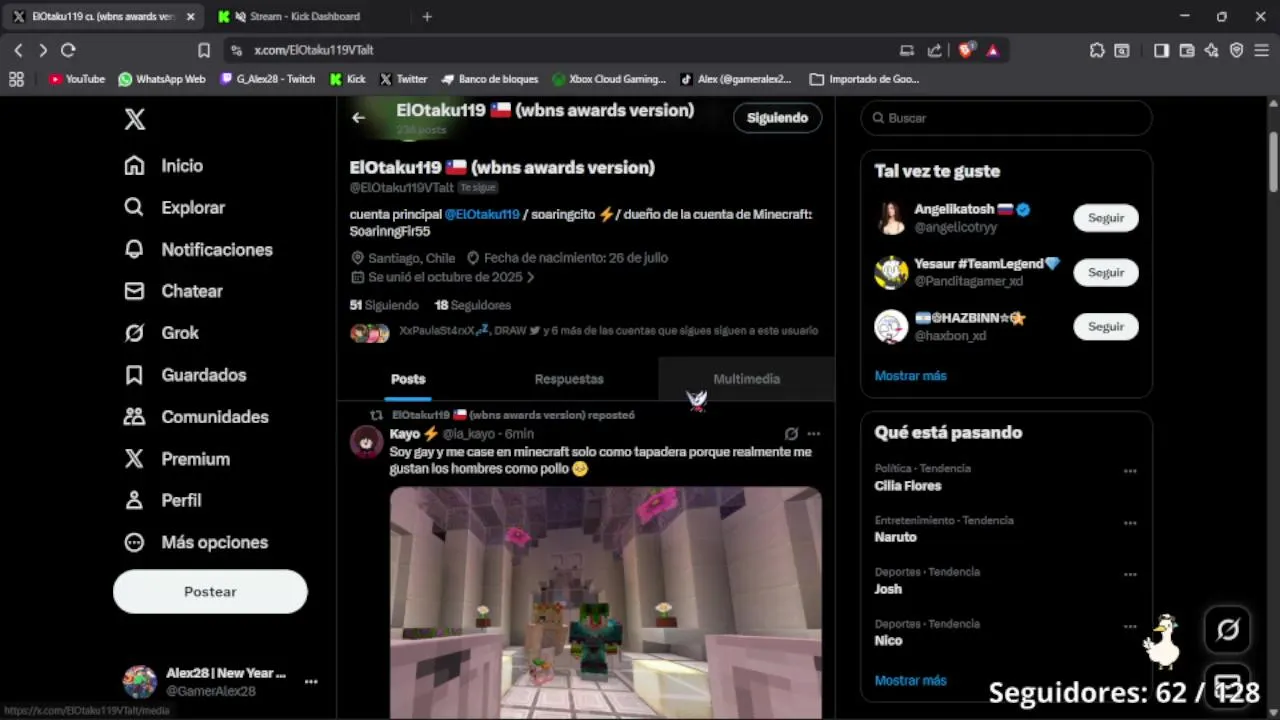Click the Postear button
Viewport: 1280px width, 720px height.
(210, 592)
